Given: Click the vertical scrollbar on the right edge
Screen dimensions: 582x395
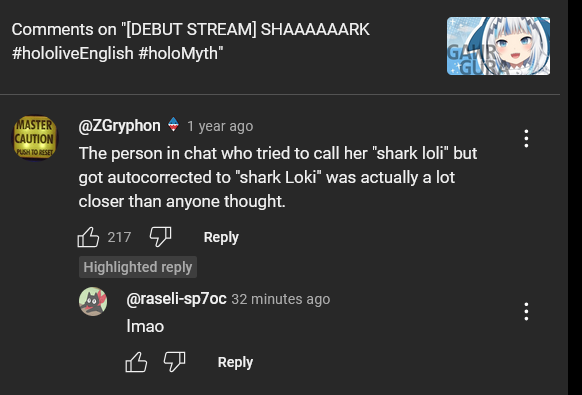Looking at the screenshot, I should (575, 198).
